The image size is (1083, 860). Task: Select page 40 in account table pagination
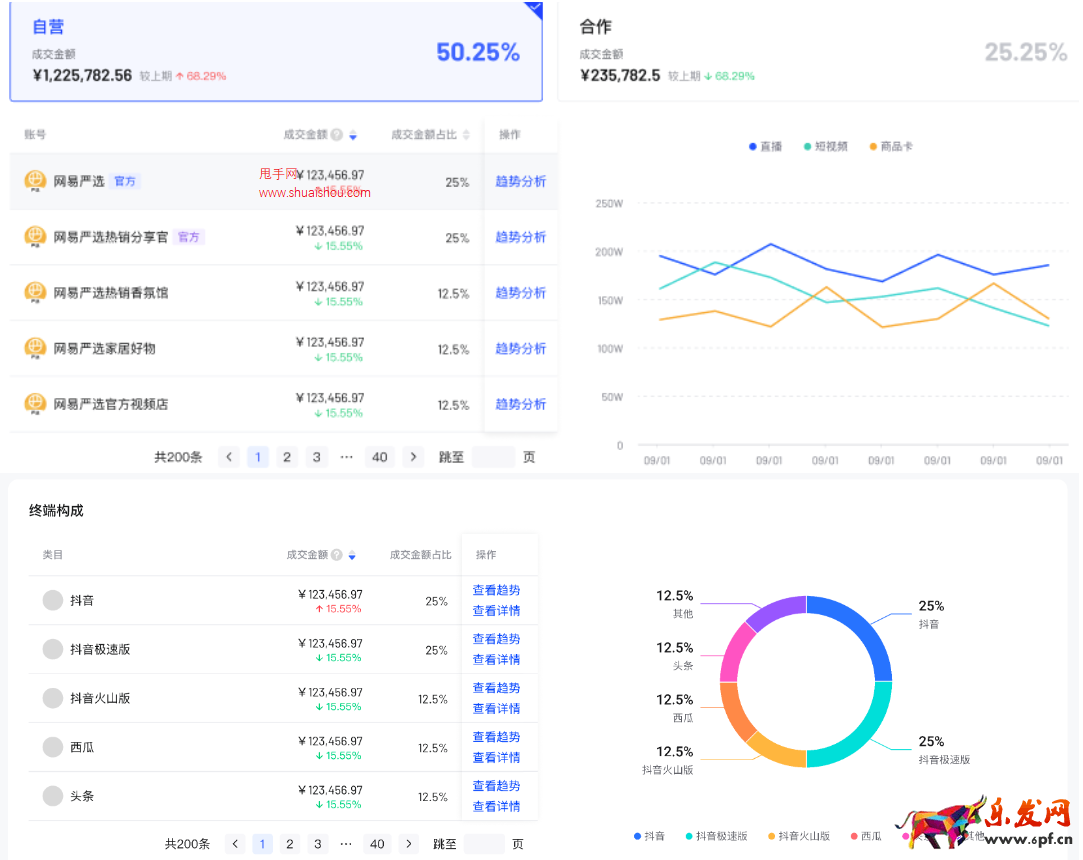pyautogui.click(x=380, y=457)
